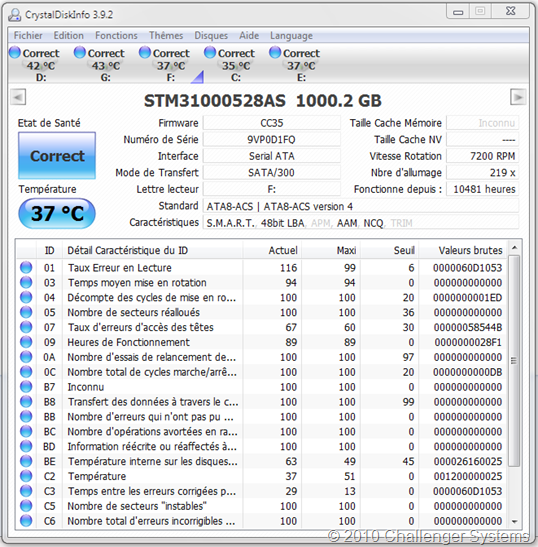Open the Fichier menu

click(x=28, y=36)
